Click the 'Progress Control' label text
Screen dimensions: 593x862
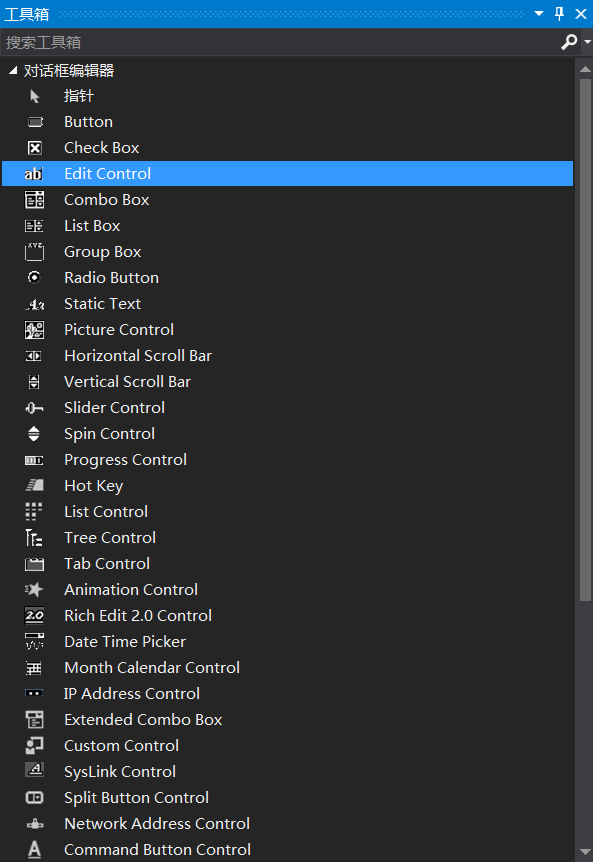pyautogui.click(x=126, y=460)
